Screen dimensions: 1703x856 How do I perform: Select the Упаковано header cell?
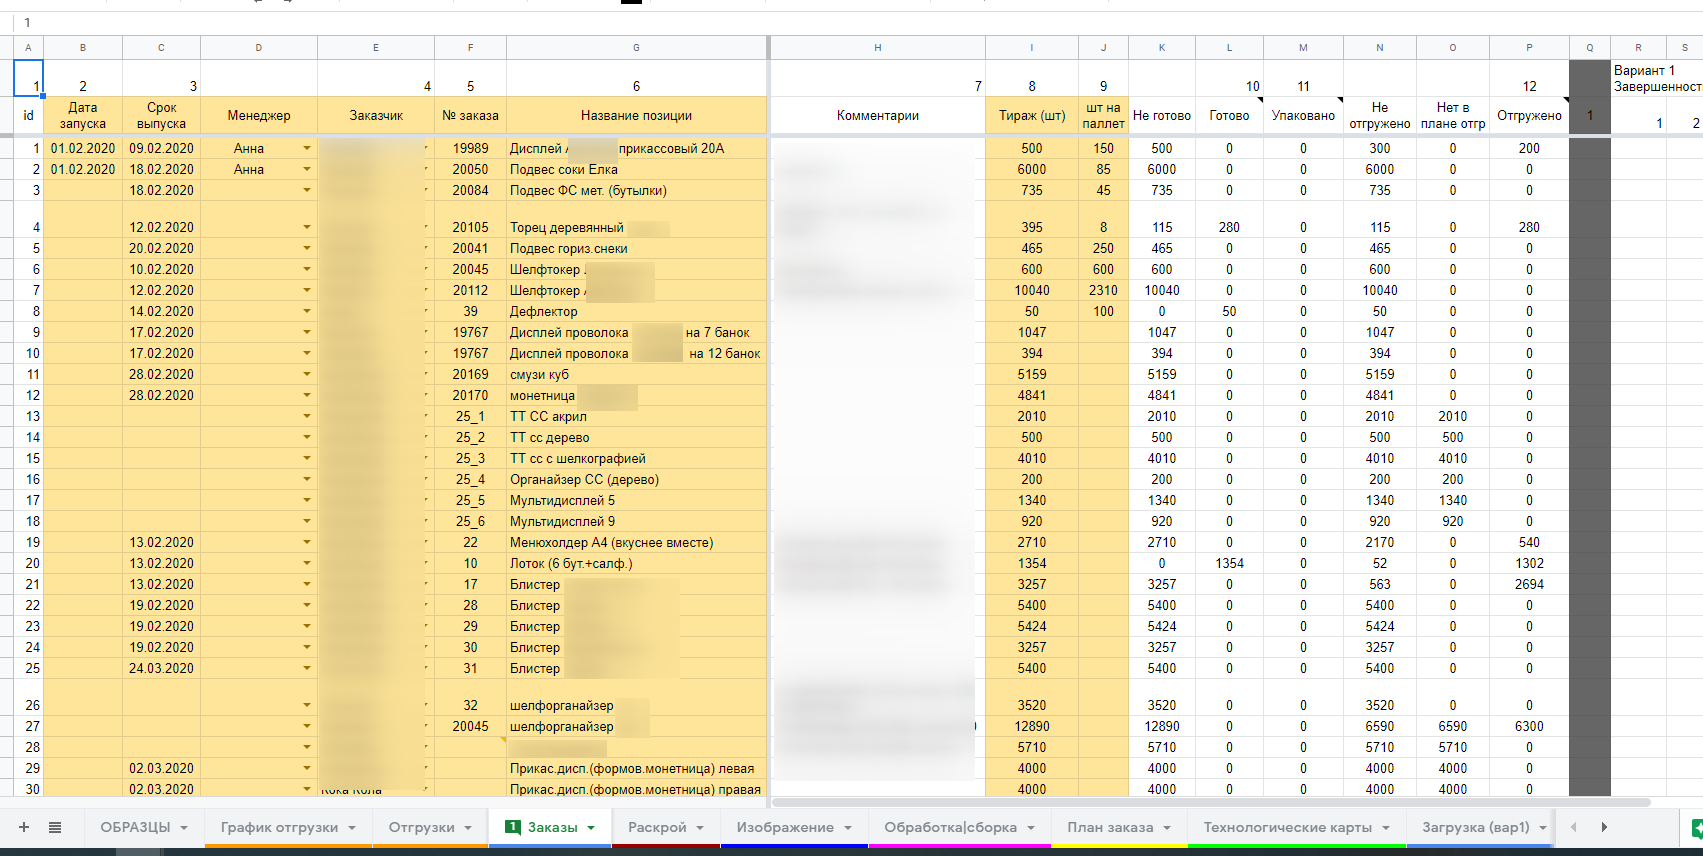pyautogui.click(x=1303, y=115)
